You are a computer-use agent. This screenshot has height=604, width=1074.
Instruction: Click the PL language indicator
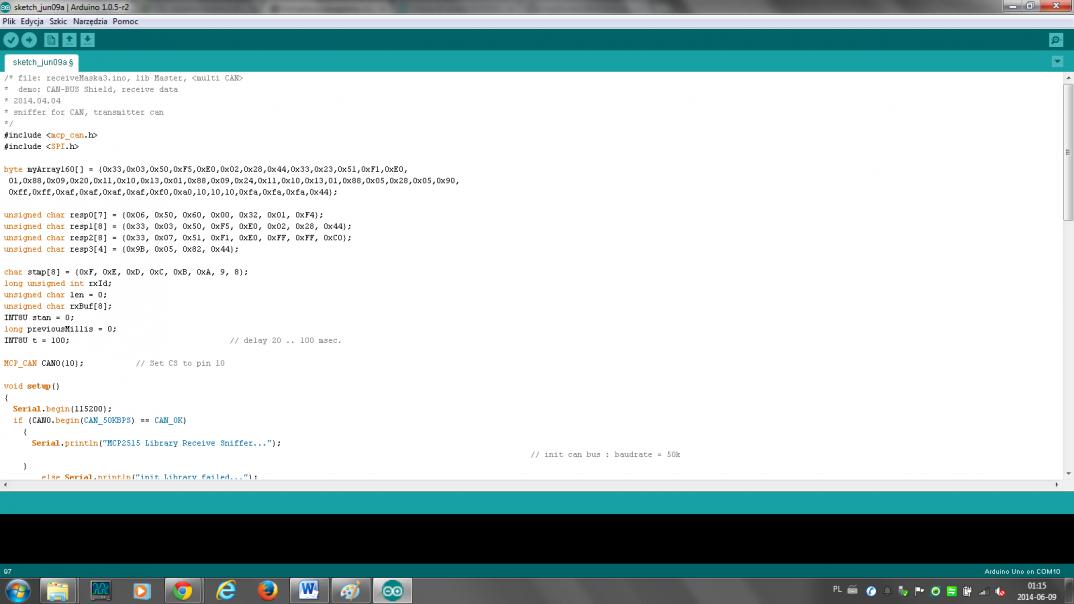tap(837, 590)
